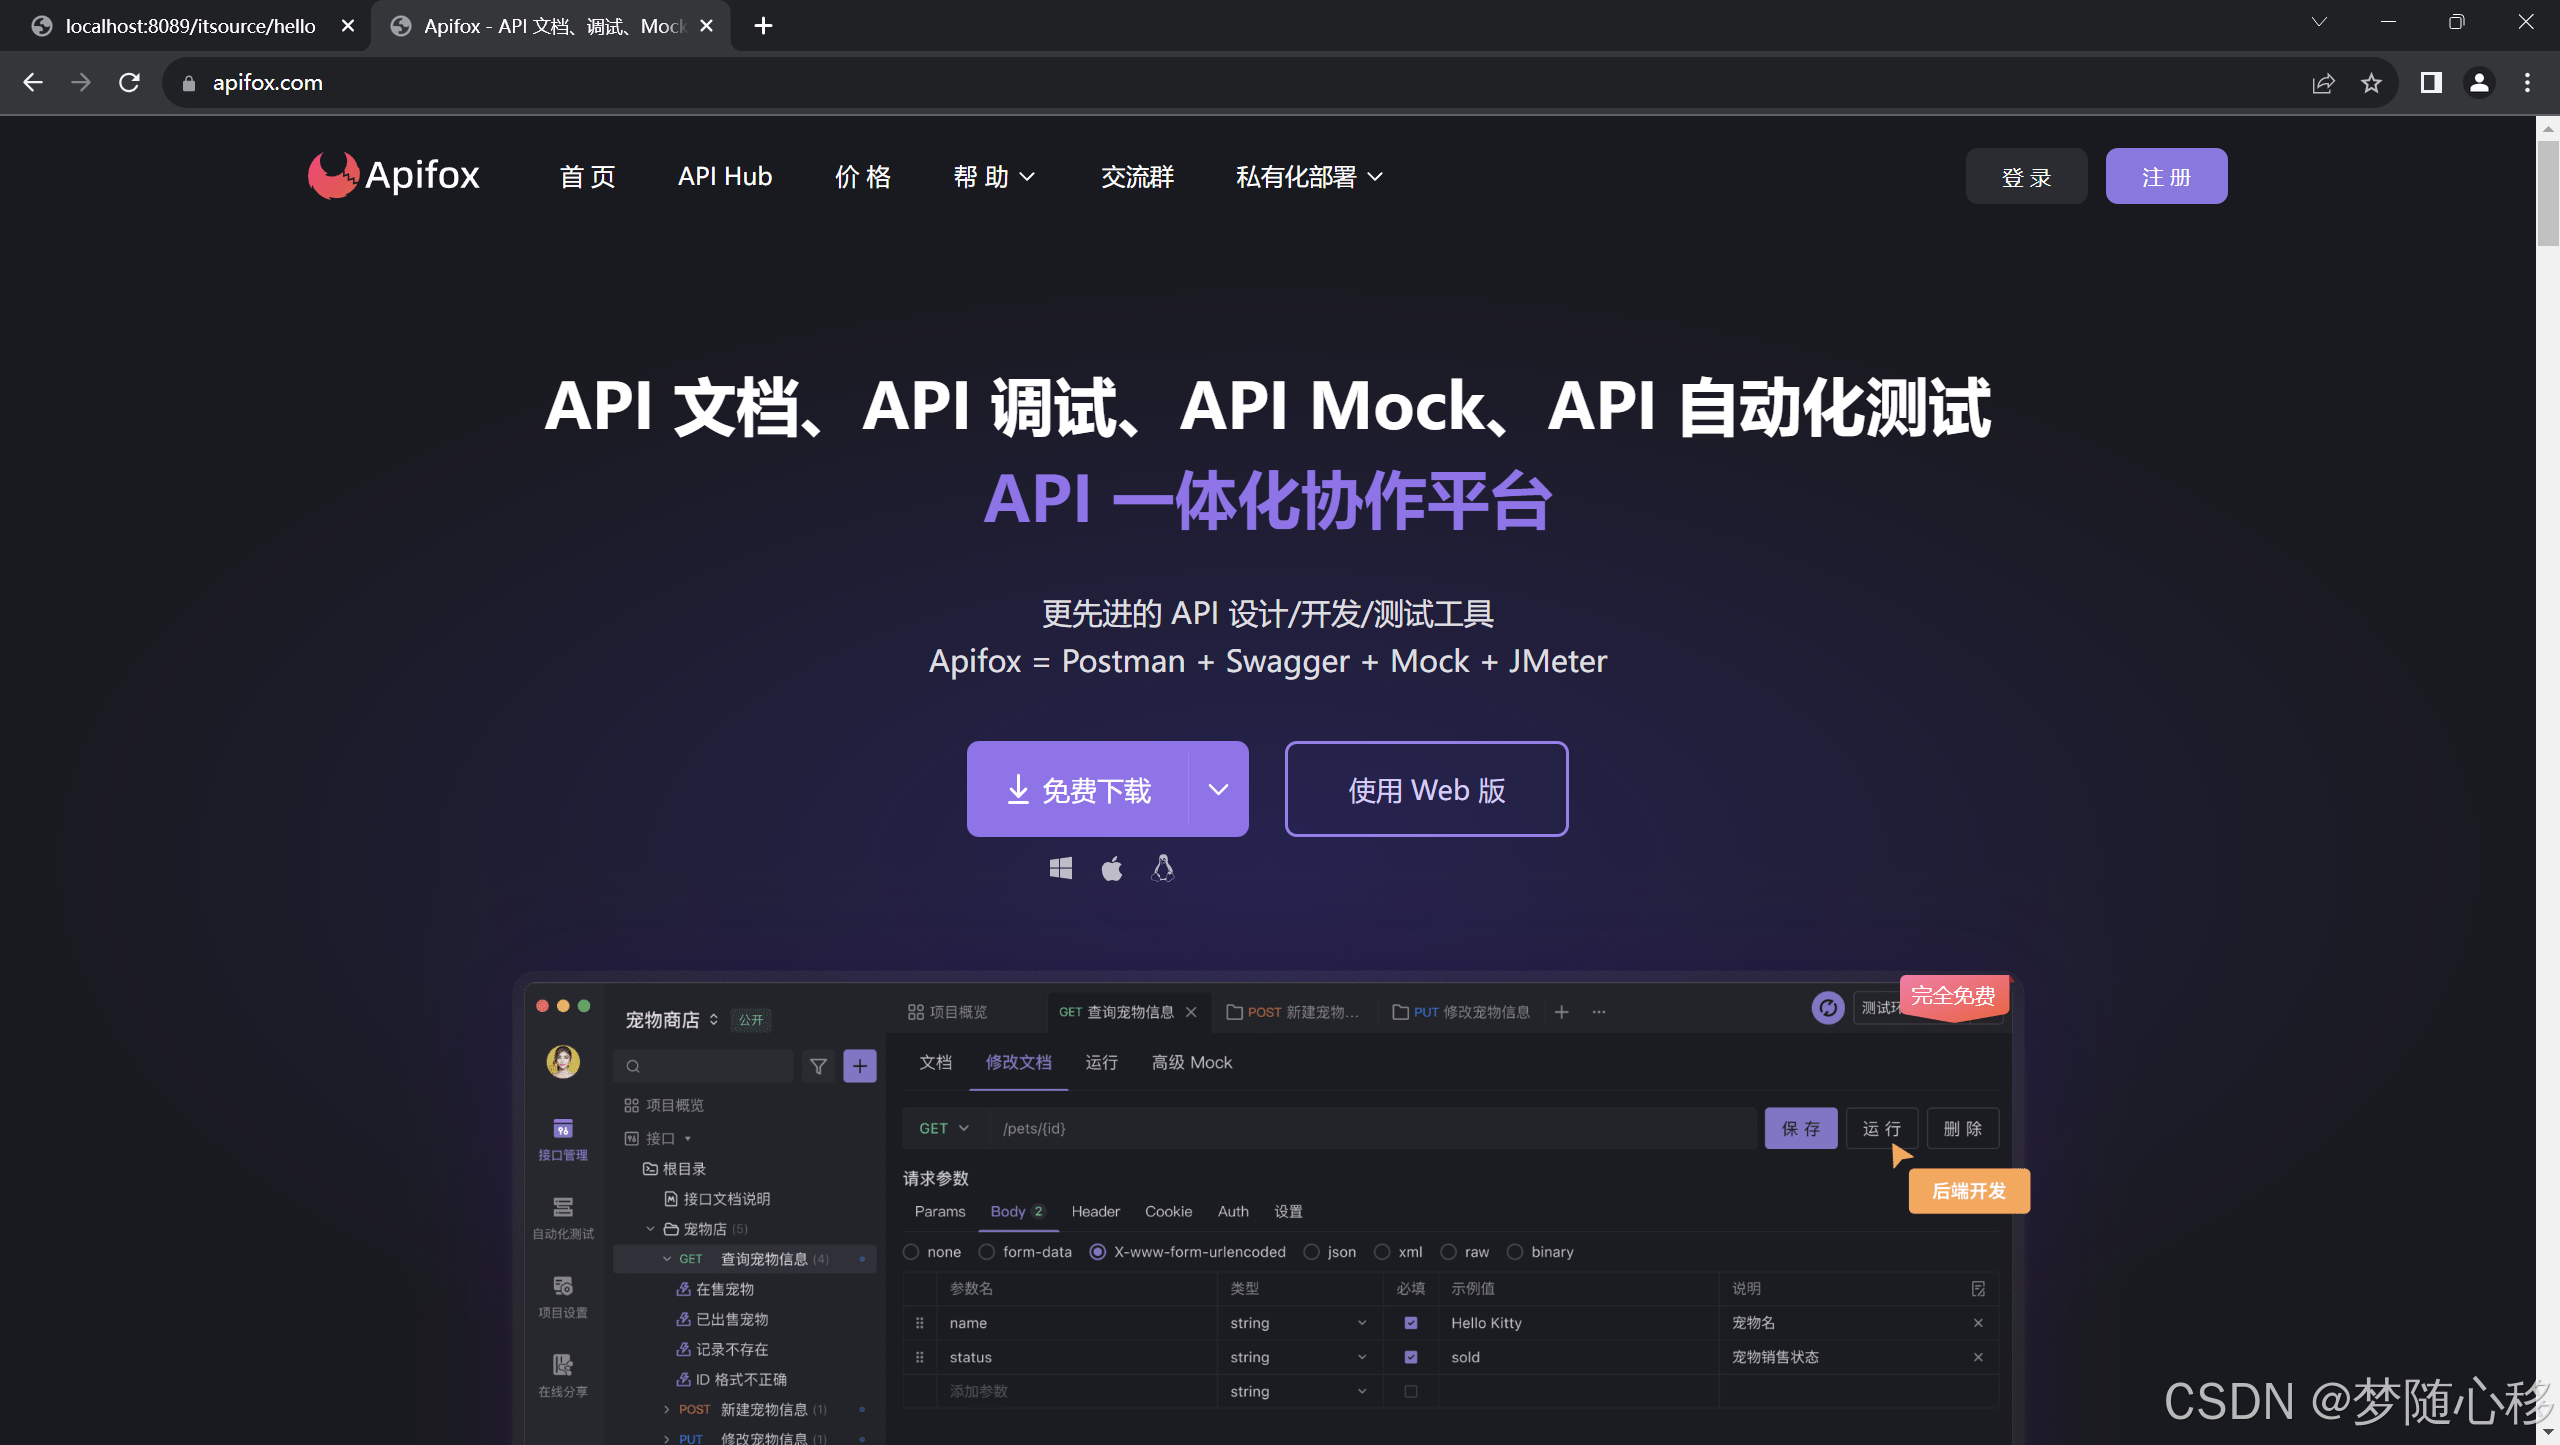Toggle required checkbox for name parameter
The width and height of the screenshot is (2560, 1445).
[1410, 1323]
